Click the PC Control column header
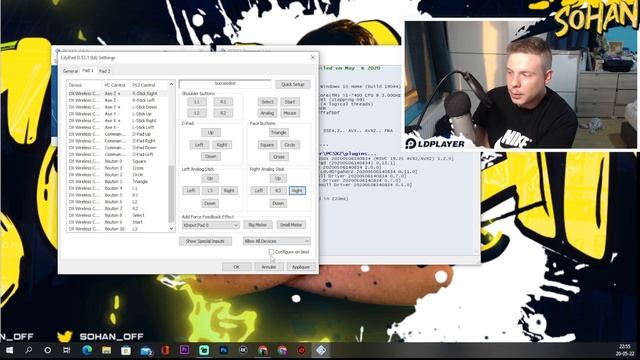Image resolution: width=640 pixels, height=360 pixels. coord(116,85)
